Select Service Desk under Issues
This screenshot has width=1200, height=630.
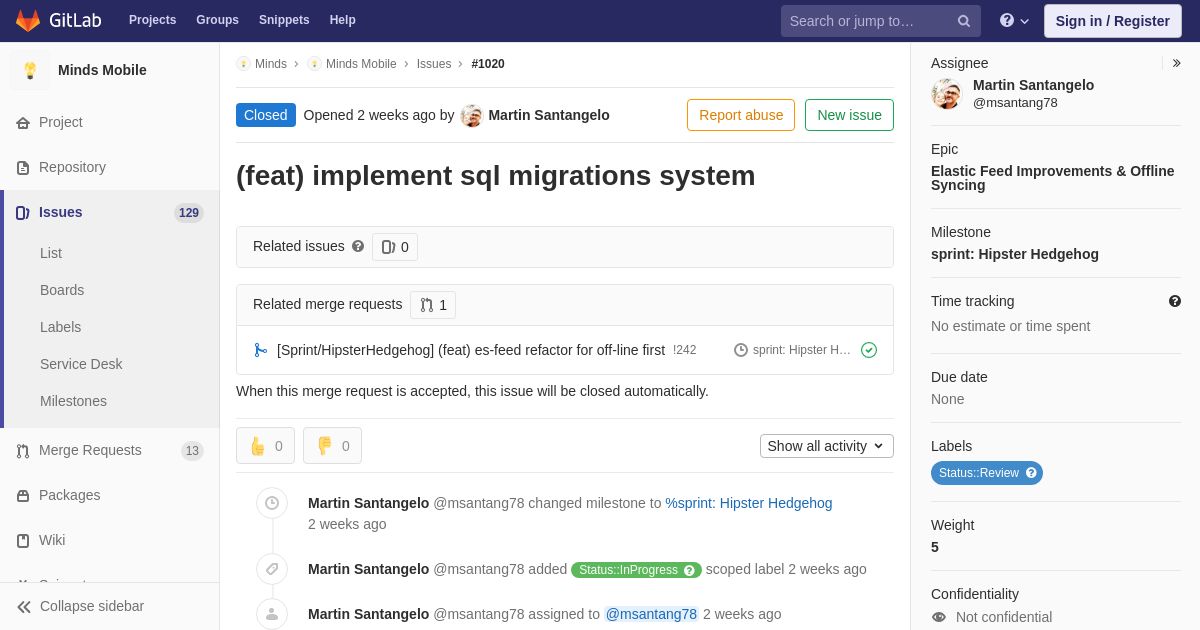81,364
